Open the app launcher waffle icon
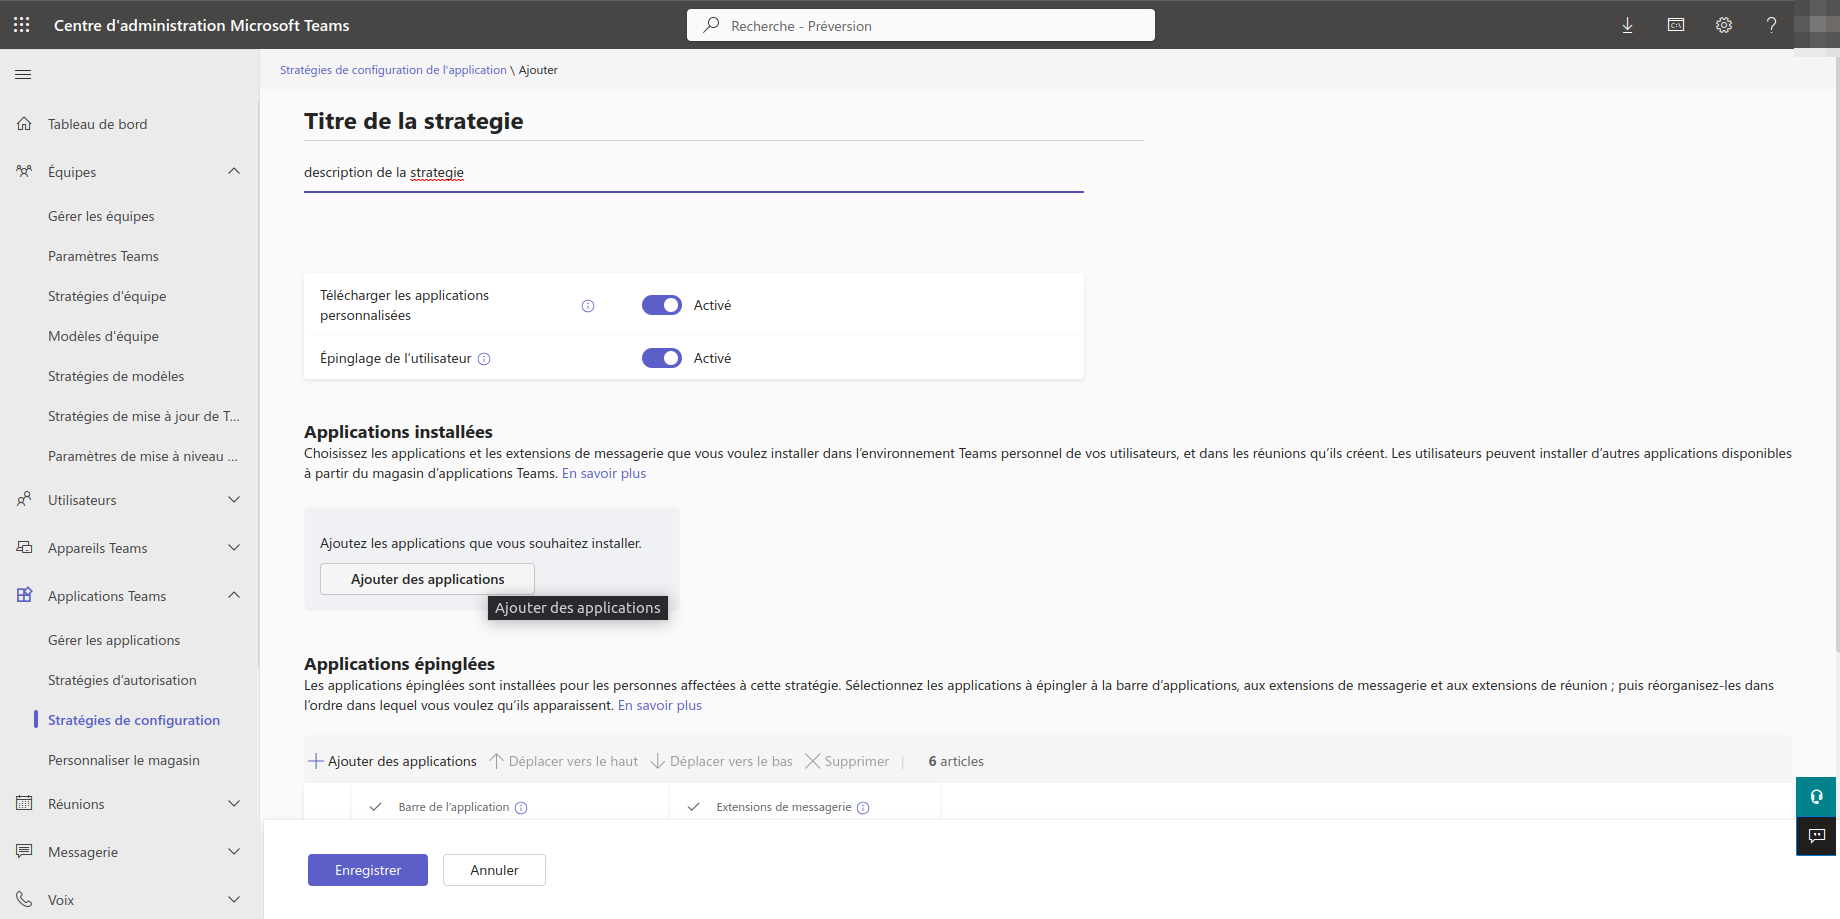The width and height of the screenshot is (1840, 919). point(21,25)
